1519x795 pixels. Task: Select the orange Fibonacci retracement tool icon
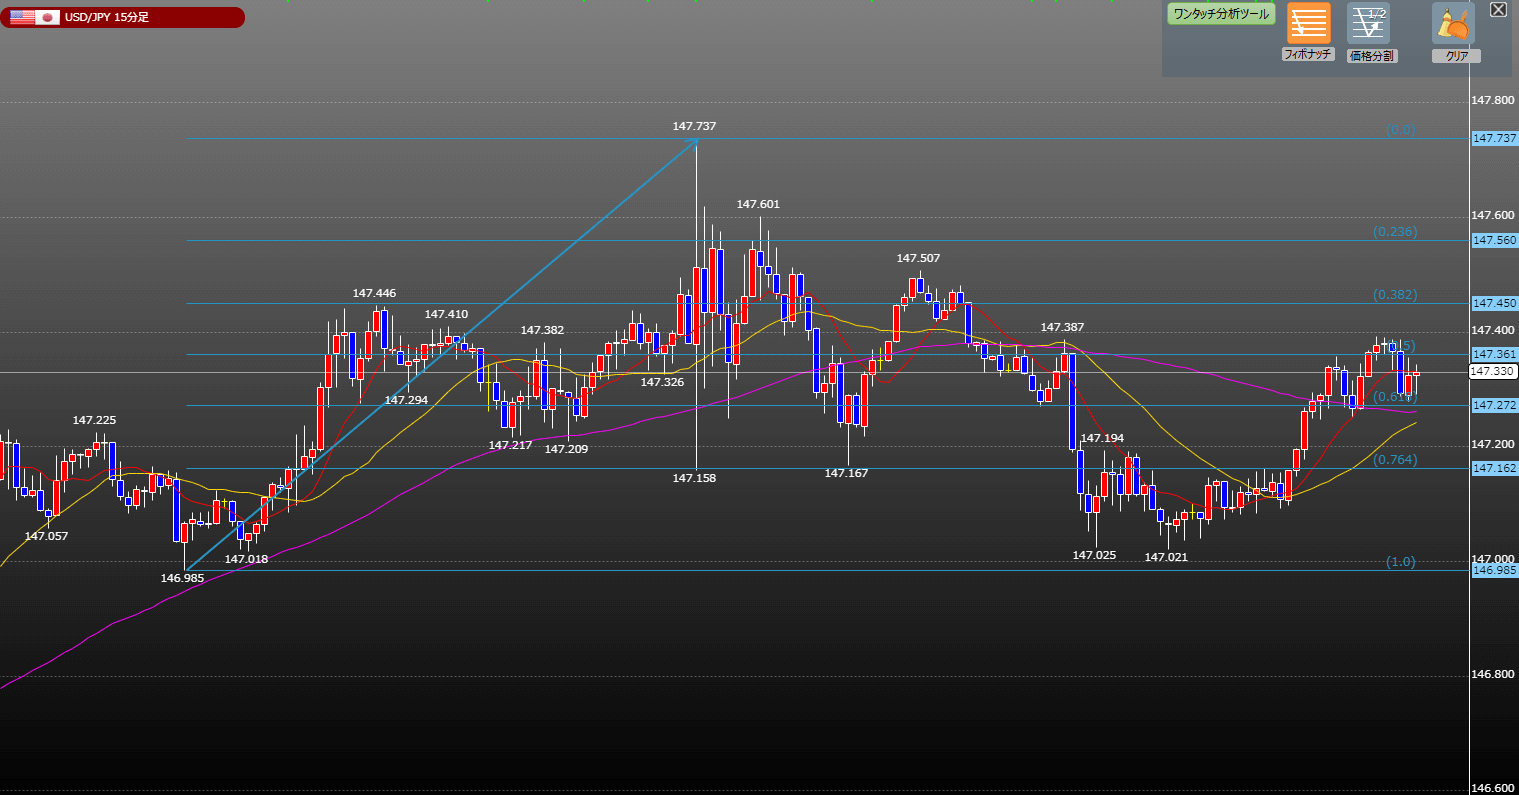pos(1308,23)
